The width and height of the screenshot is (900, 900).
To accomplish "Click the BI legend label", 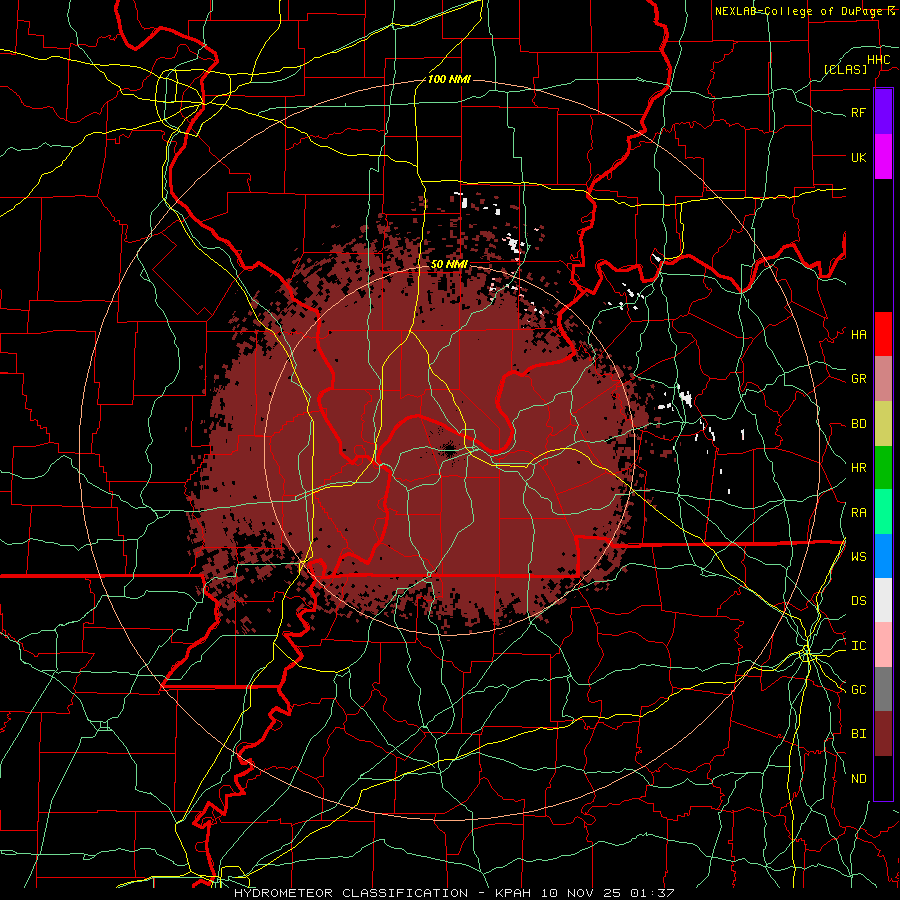I will tap(858, 734).
